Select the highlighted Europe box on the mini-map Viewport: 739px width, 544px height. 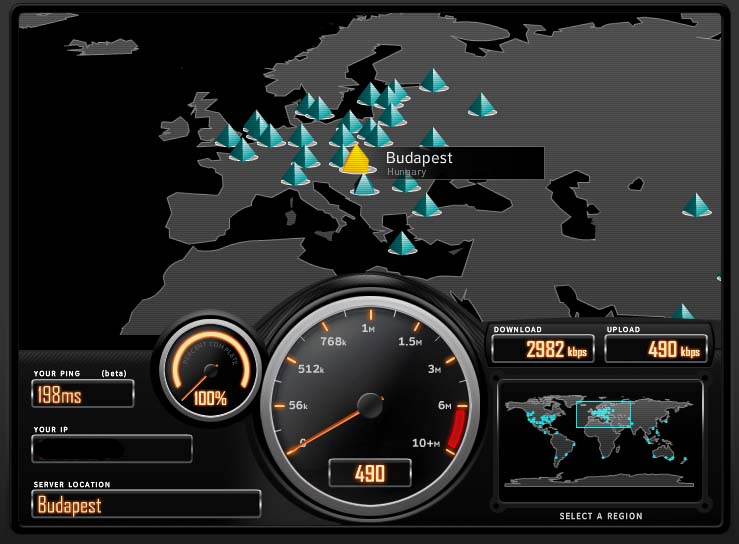click(x=603, y=414)
